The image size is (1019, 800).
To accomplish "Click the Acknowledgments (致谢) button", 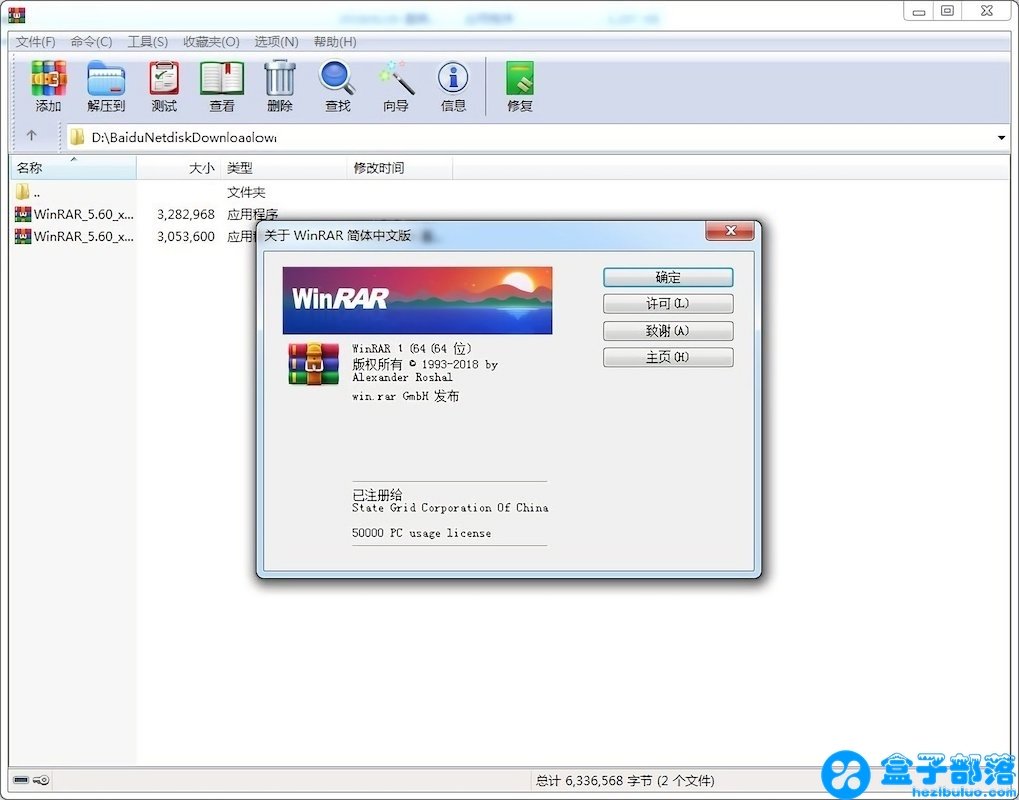I will point(667,331).
